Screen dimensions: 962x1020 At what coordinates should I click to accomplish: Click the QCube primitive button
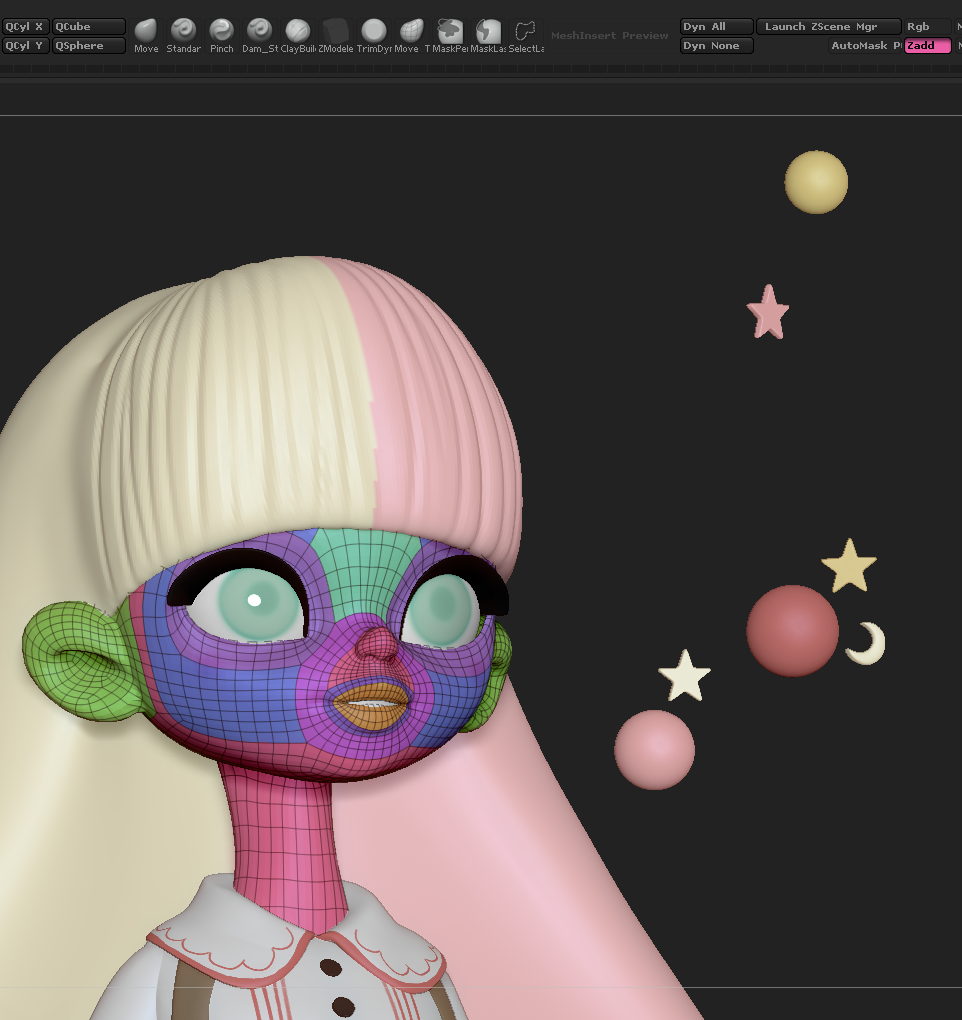88,27
